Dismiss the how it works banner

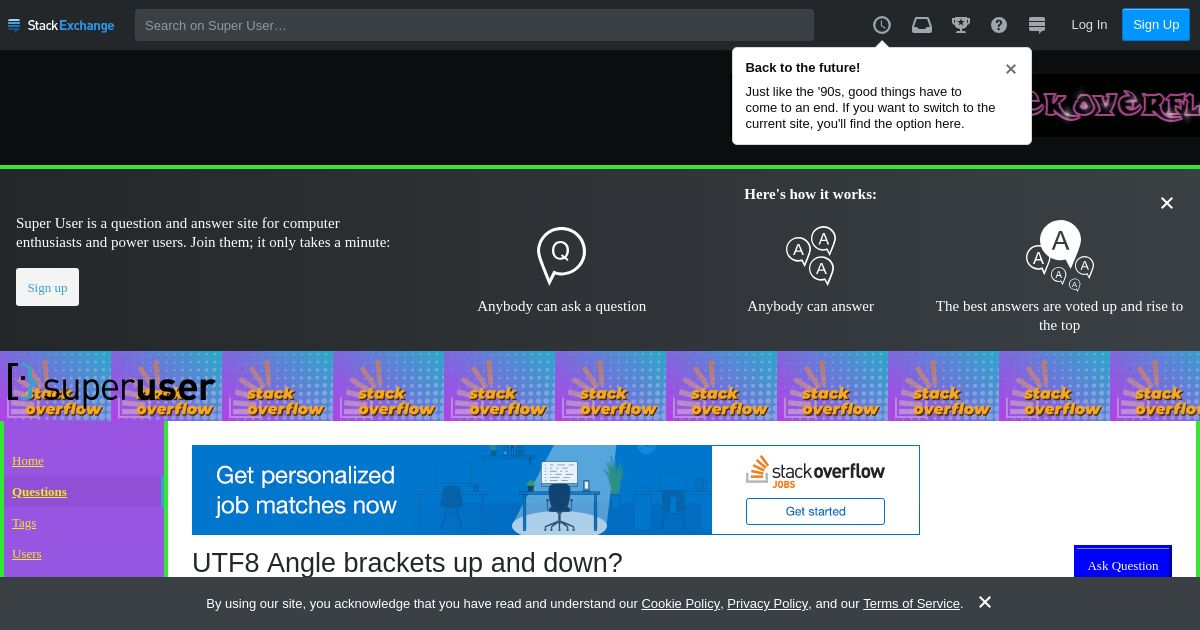click(1167, 203)
